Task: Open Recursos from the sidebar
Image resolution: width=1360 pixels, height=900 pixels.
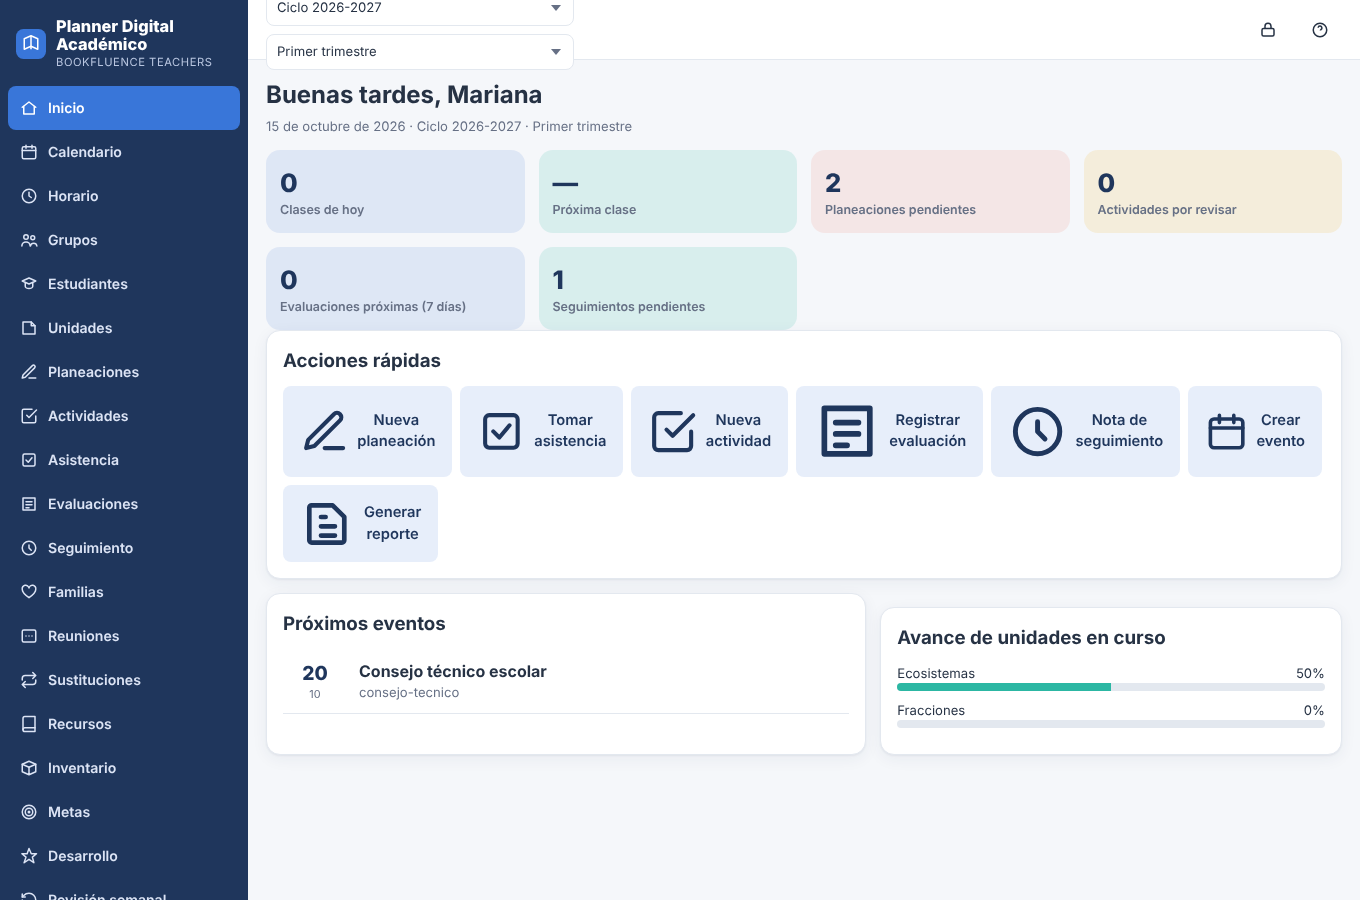Action: (124, 724)
